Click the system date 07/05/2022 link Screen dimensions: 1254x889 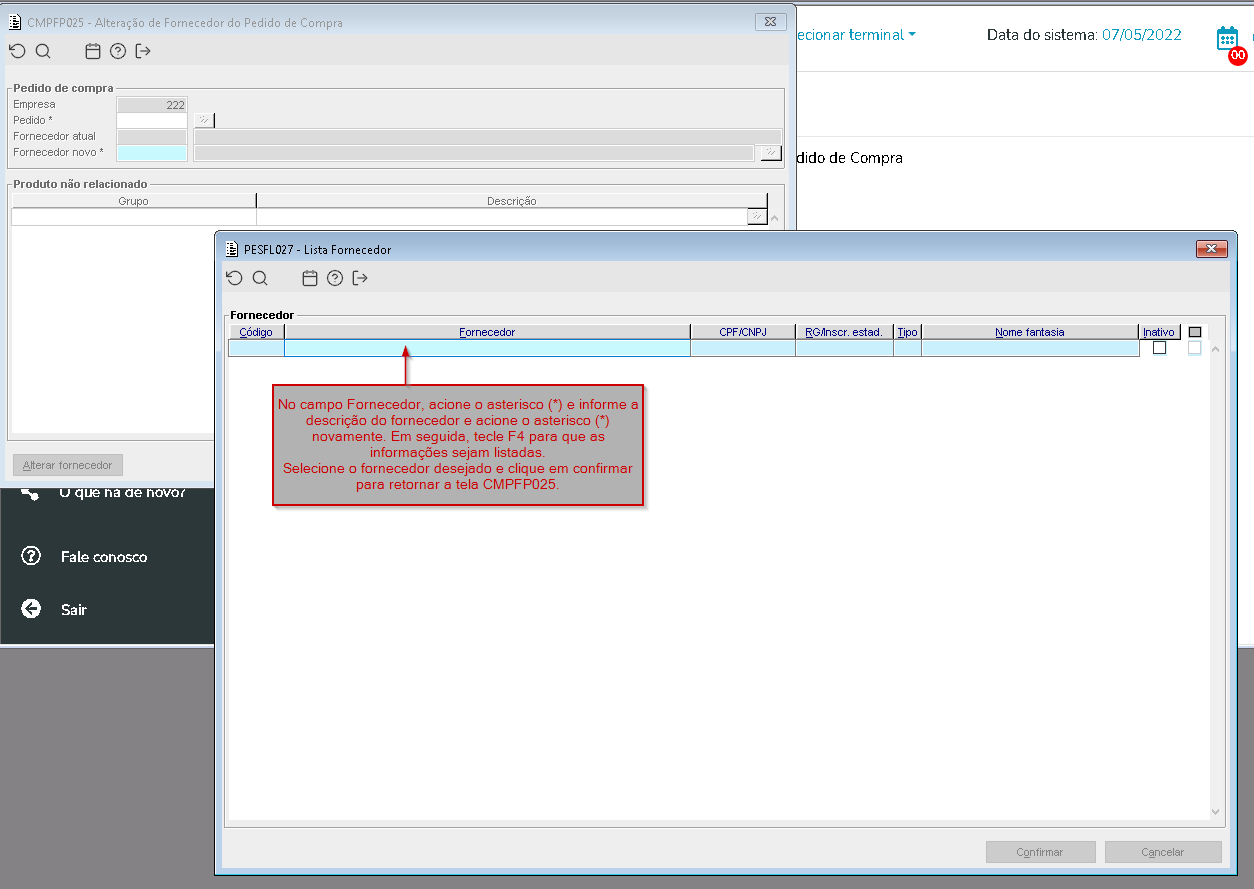coord(1141,35)
